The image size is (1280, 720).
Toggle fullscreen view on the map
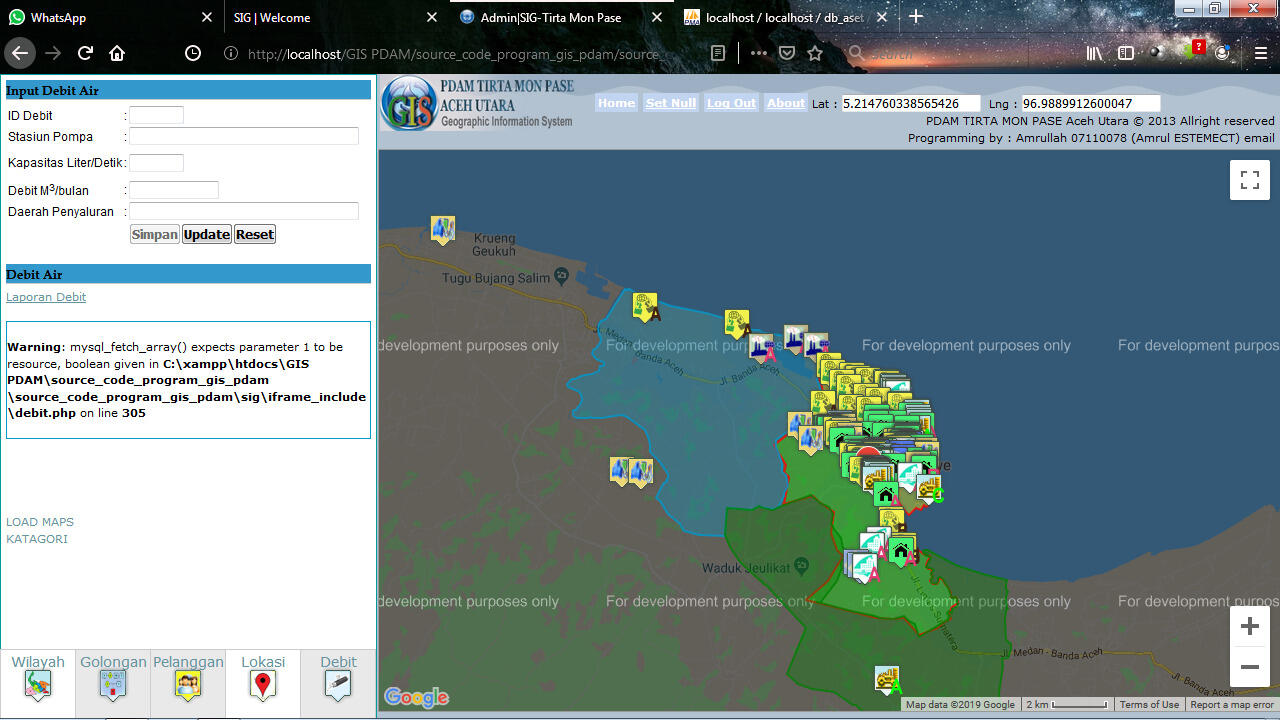point(1249,180)
